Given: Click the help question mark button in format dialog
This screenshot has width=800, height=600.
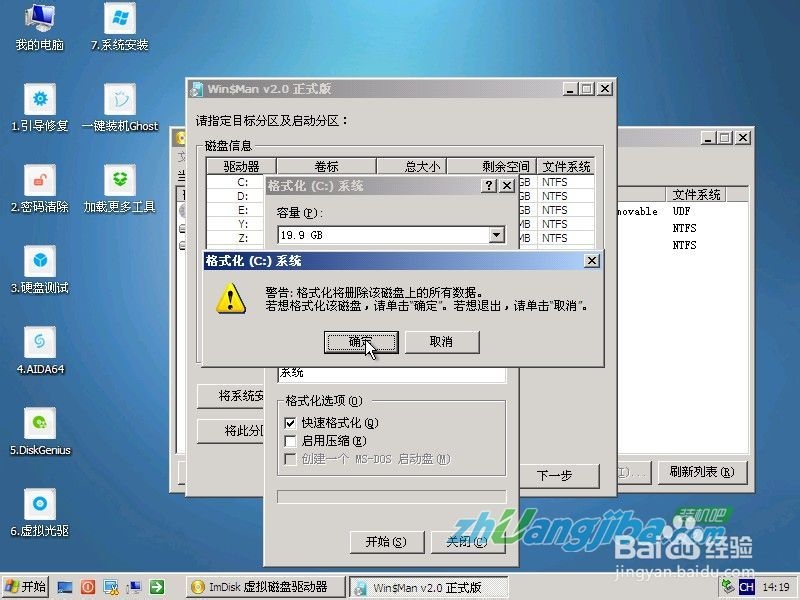Looking at the screenshot, I should tap(489, 186).
